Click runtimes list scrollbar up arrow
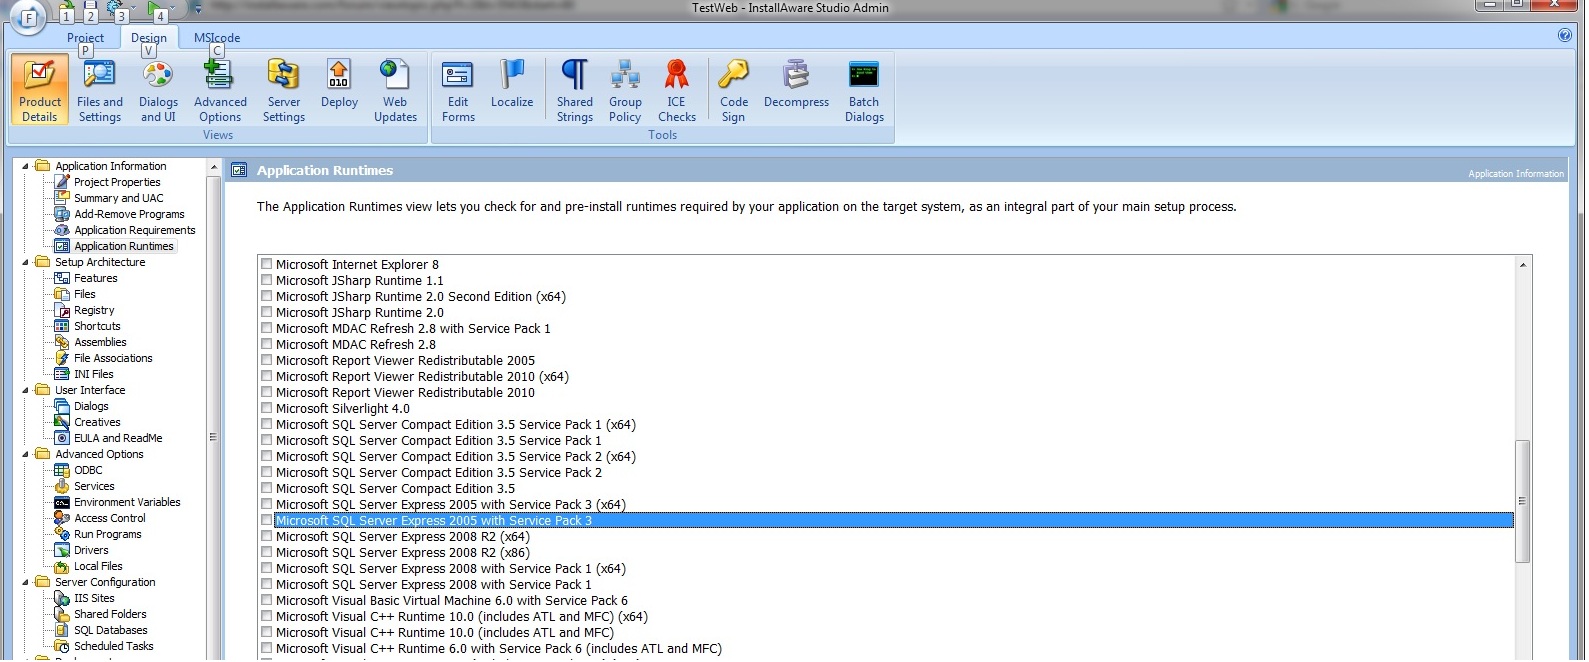This screenshot has width=1589, height=662. [1523, 265]
